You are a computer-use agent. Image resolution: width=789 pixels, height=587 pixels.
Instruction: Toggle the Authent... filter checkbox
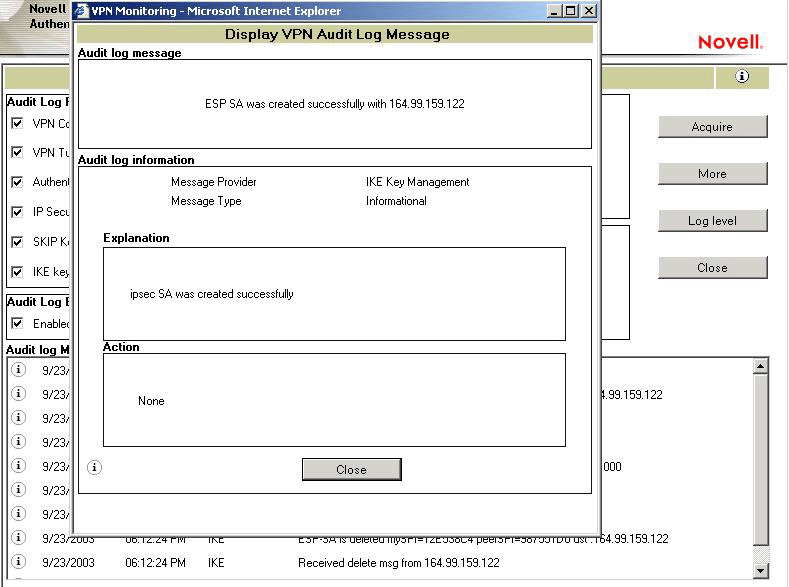click(17, 182)
